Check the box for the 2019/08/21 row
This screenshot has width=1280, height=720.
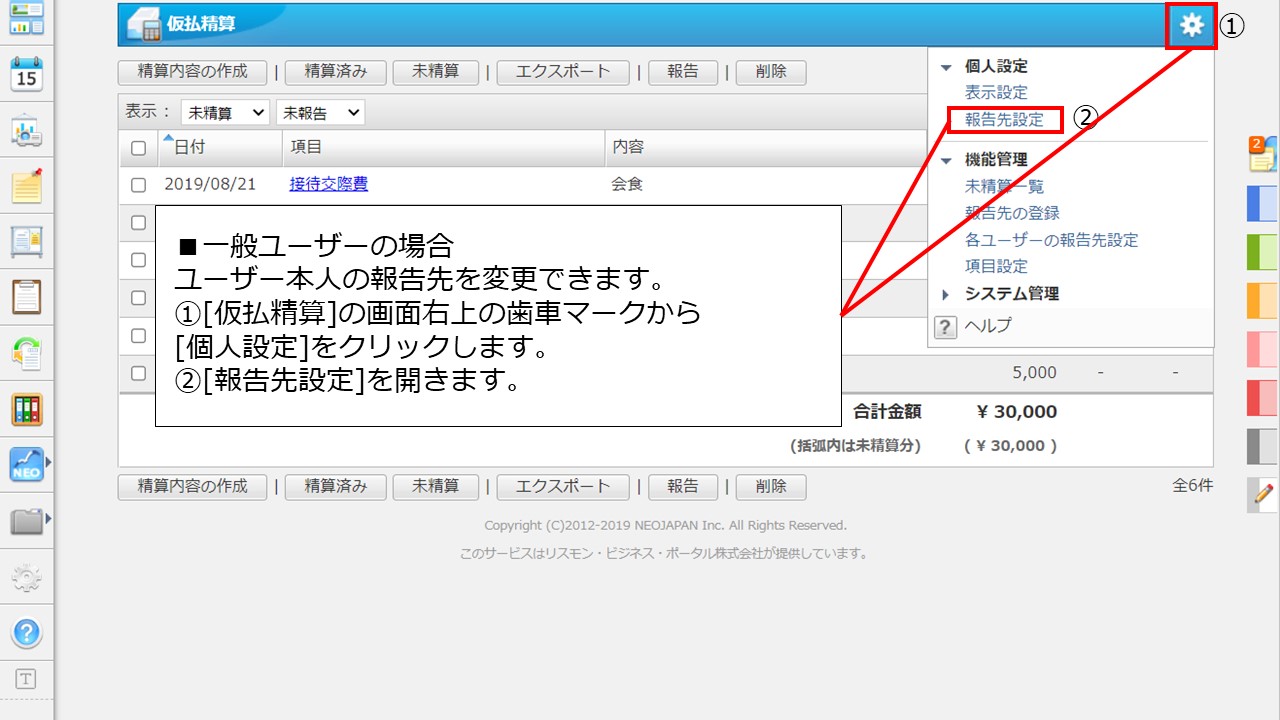[x=138, y=185]
